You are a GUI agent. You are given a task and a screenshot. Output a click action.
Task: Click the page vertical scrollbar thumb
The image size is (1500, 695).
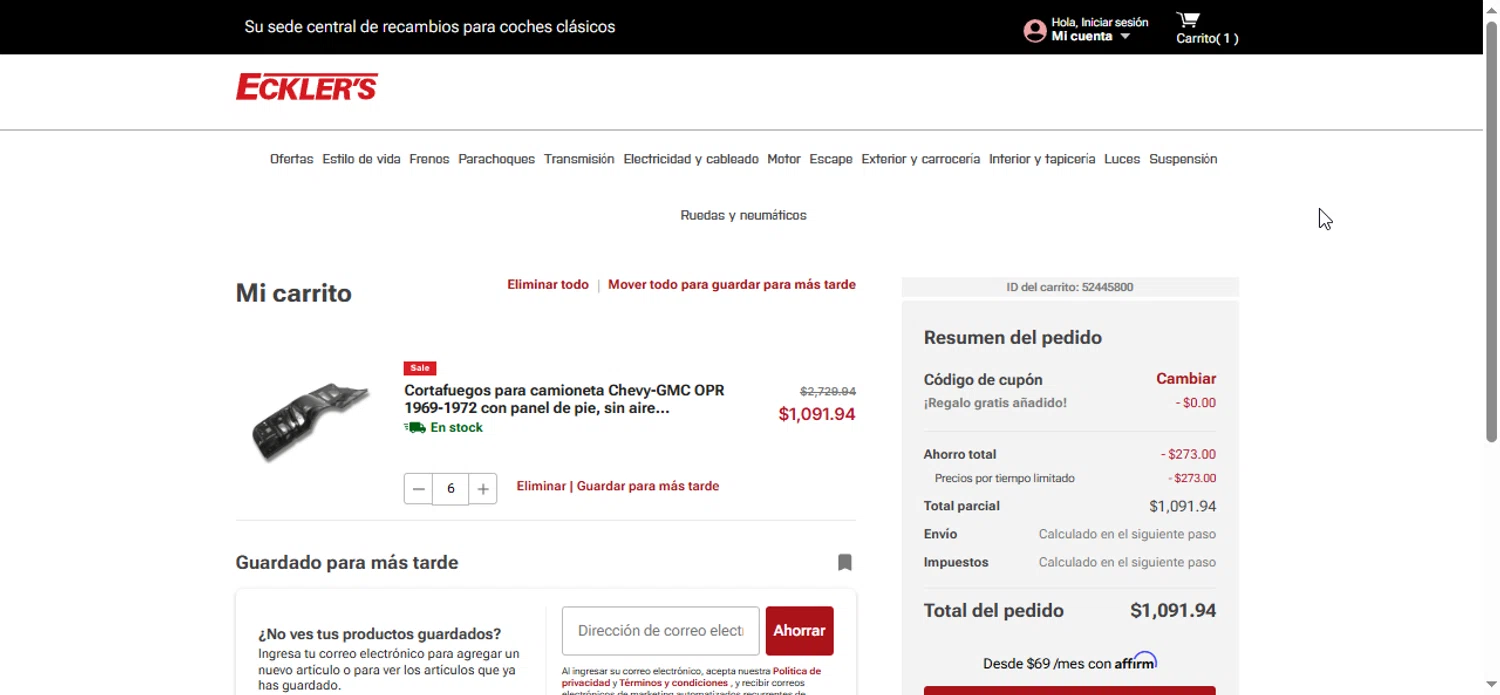[x=1491, y=232]
